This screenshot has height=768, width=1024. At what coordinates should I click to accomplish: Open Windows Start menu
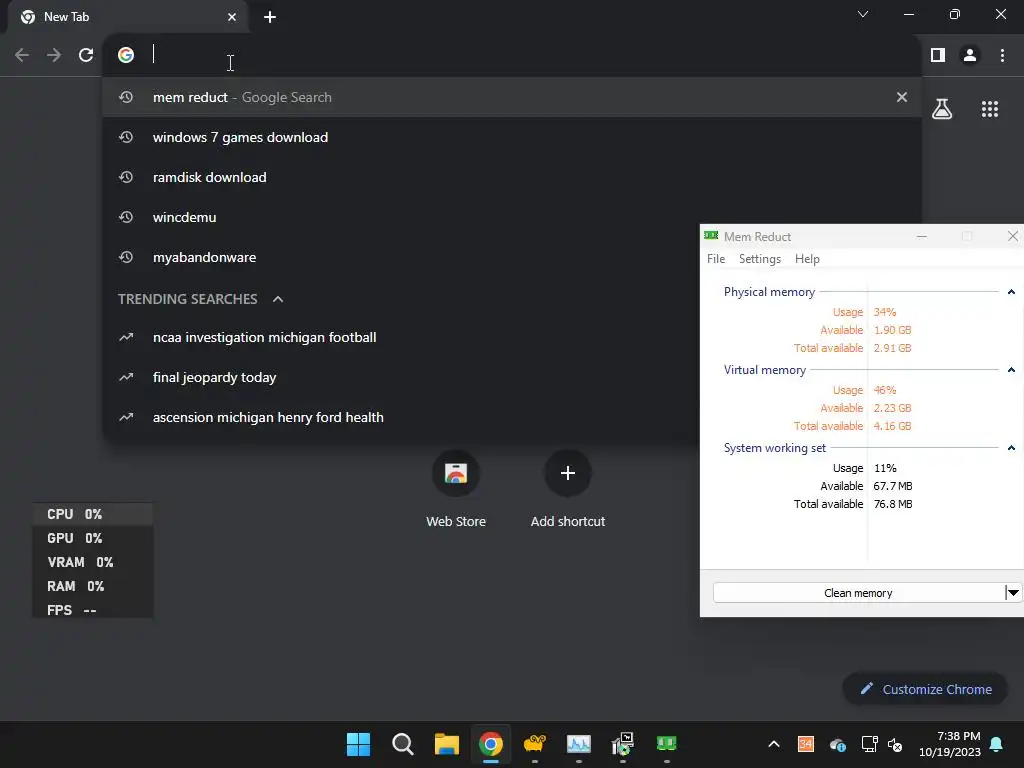click(358, 744)
